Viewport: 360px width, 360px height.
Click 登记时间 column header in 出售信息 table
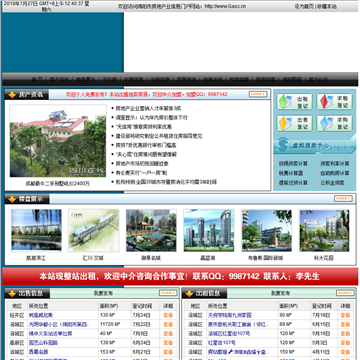point(142,306)
